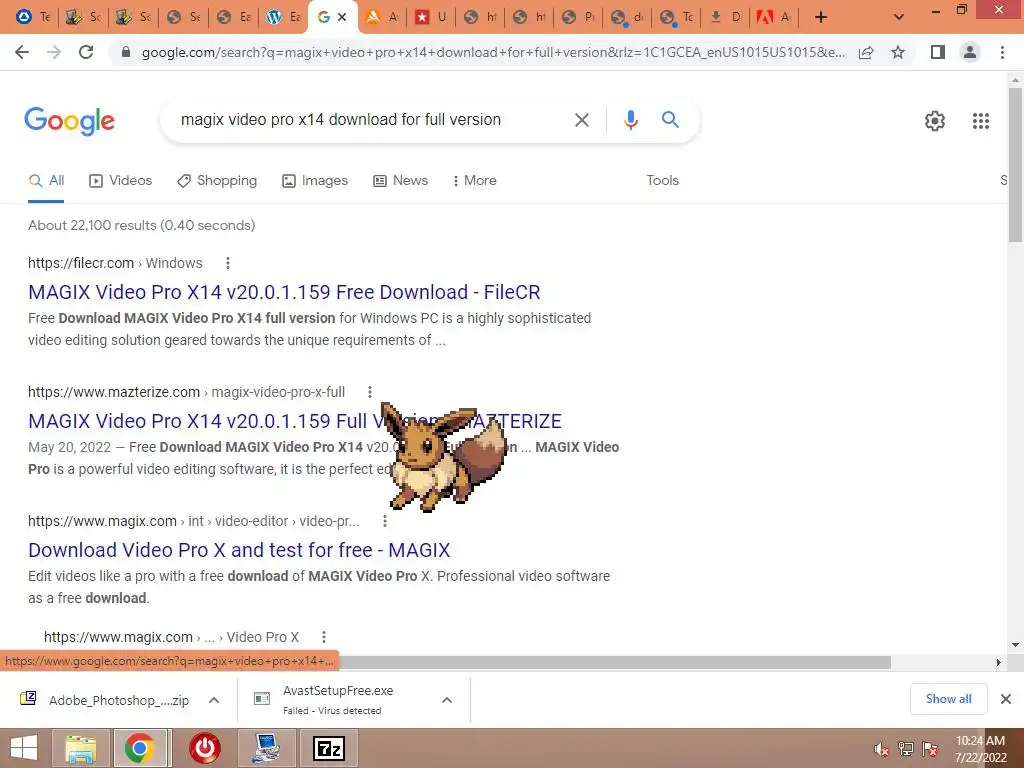Select the All results tab
This screenshot has width=1024, height=768.
(x=46, y=181)
